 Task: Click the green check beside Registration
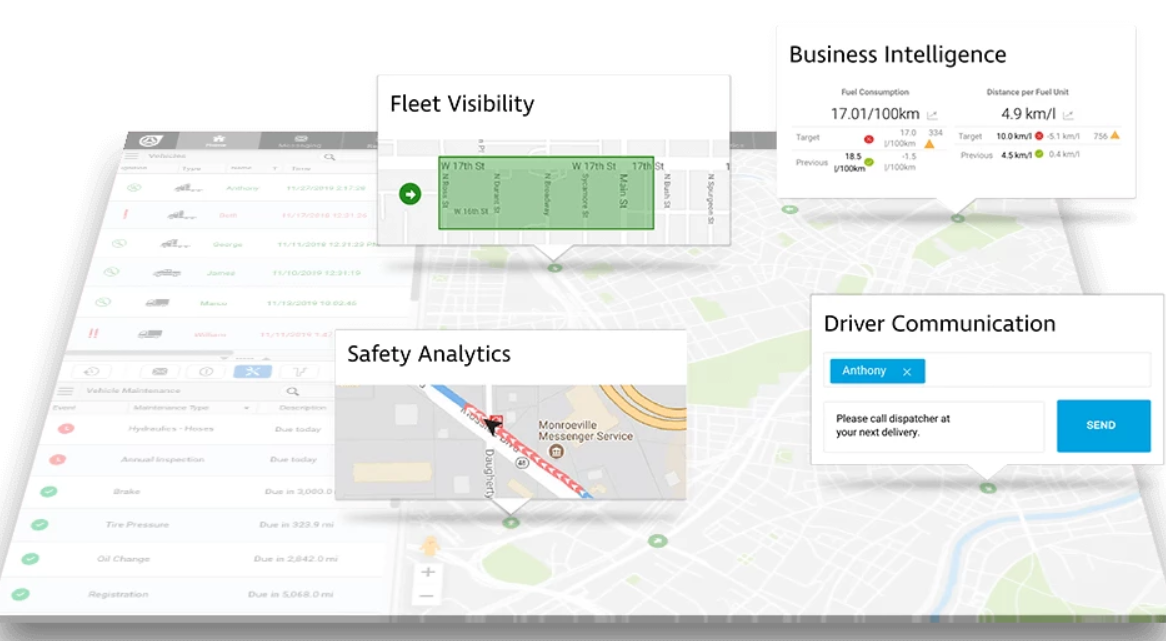pos(20,594)
